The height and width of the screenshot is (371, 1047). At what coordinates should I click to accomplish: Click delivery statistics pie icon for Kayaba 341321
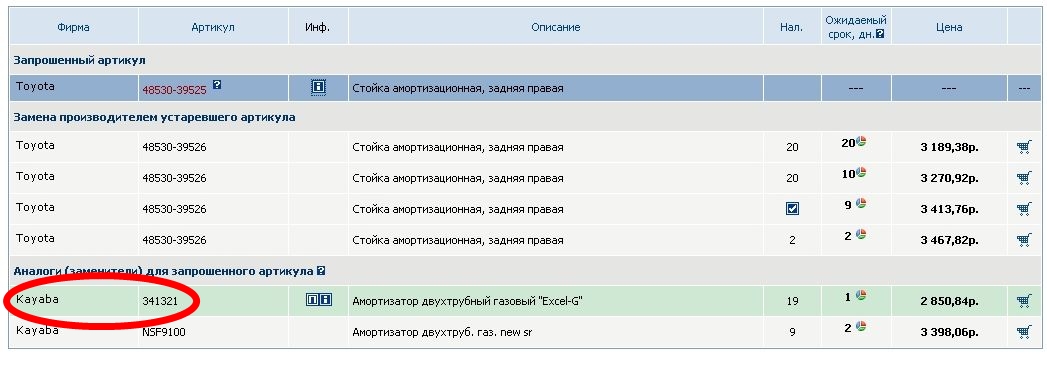(x=861, y=296)
